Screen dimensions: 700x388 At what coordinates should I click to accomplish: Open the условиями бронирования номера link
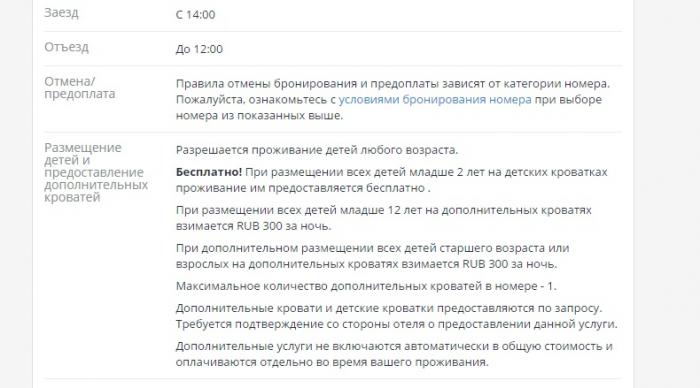tap(435, 100)
